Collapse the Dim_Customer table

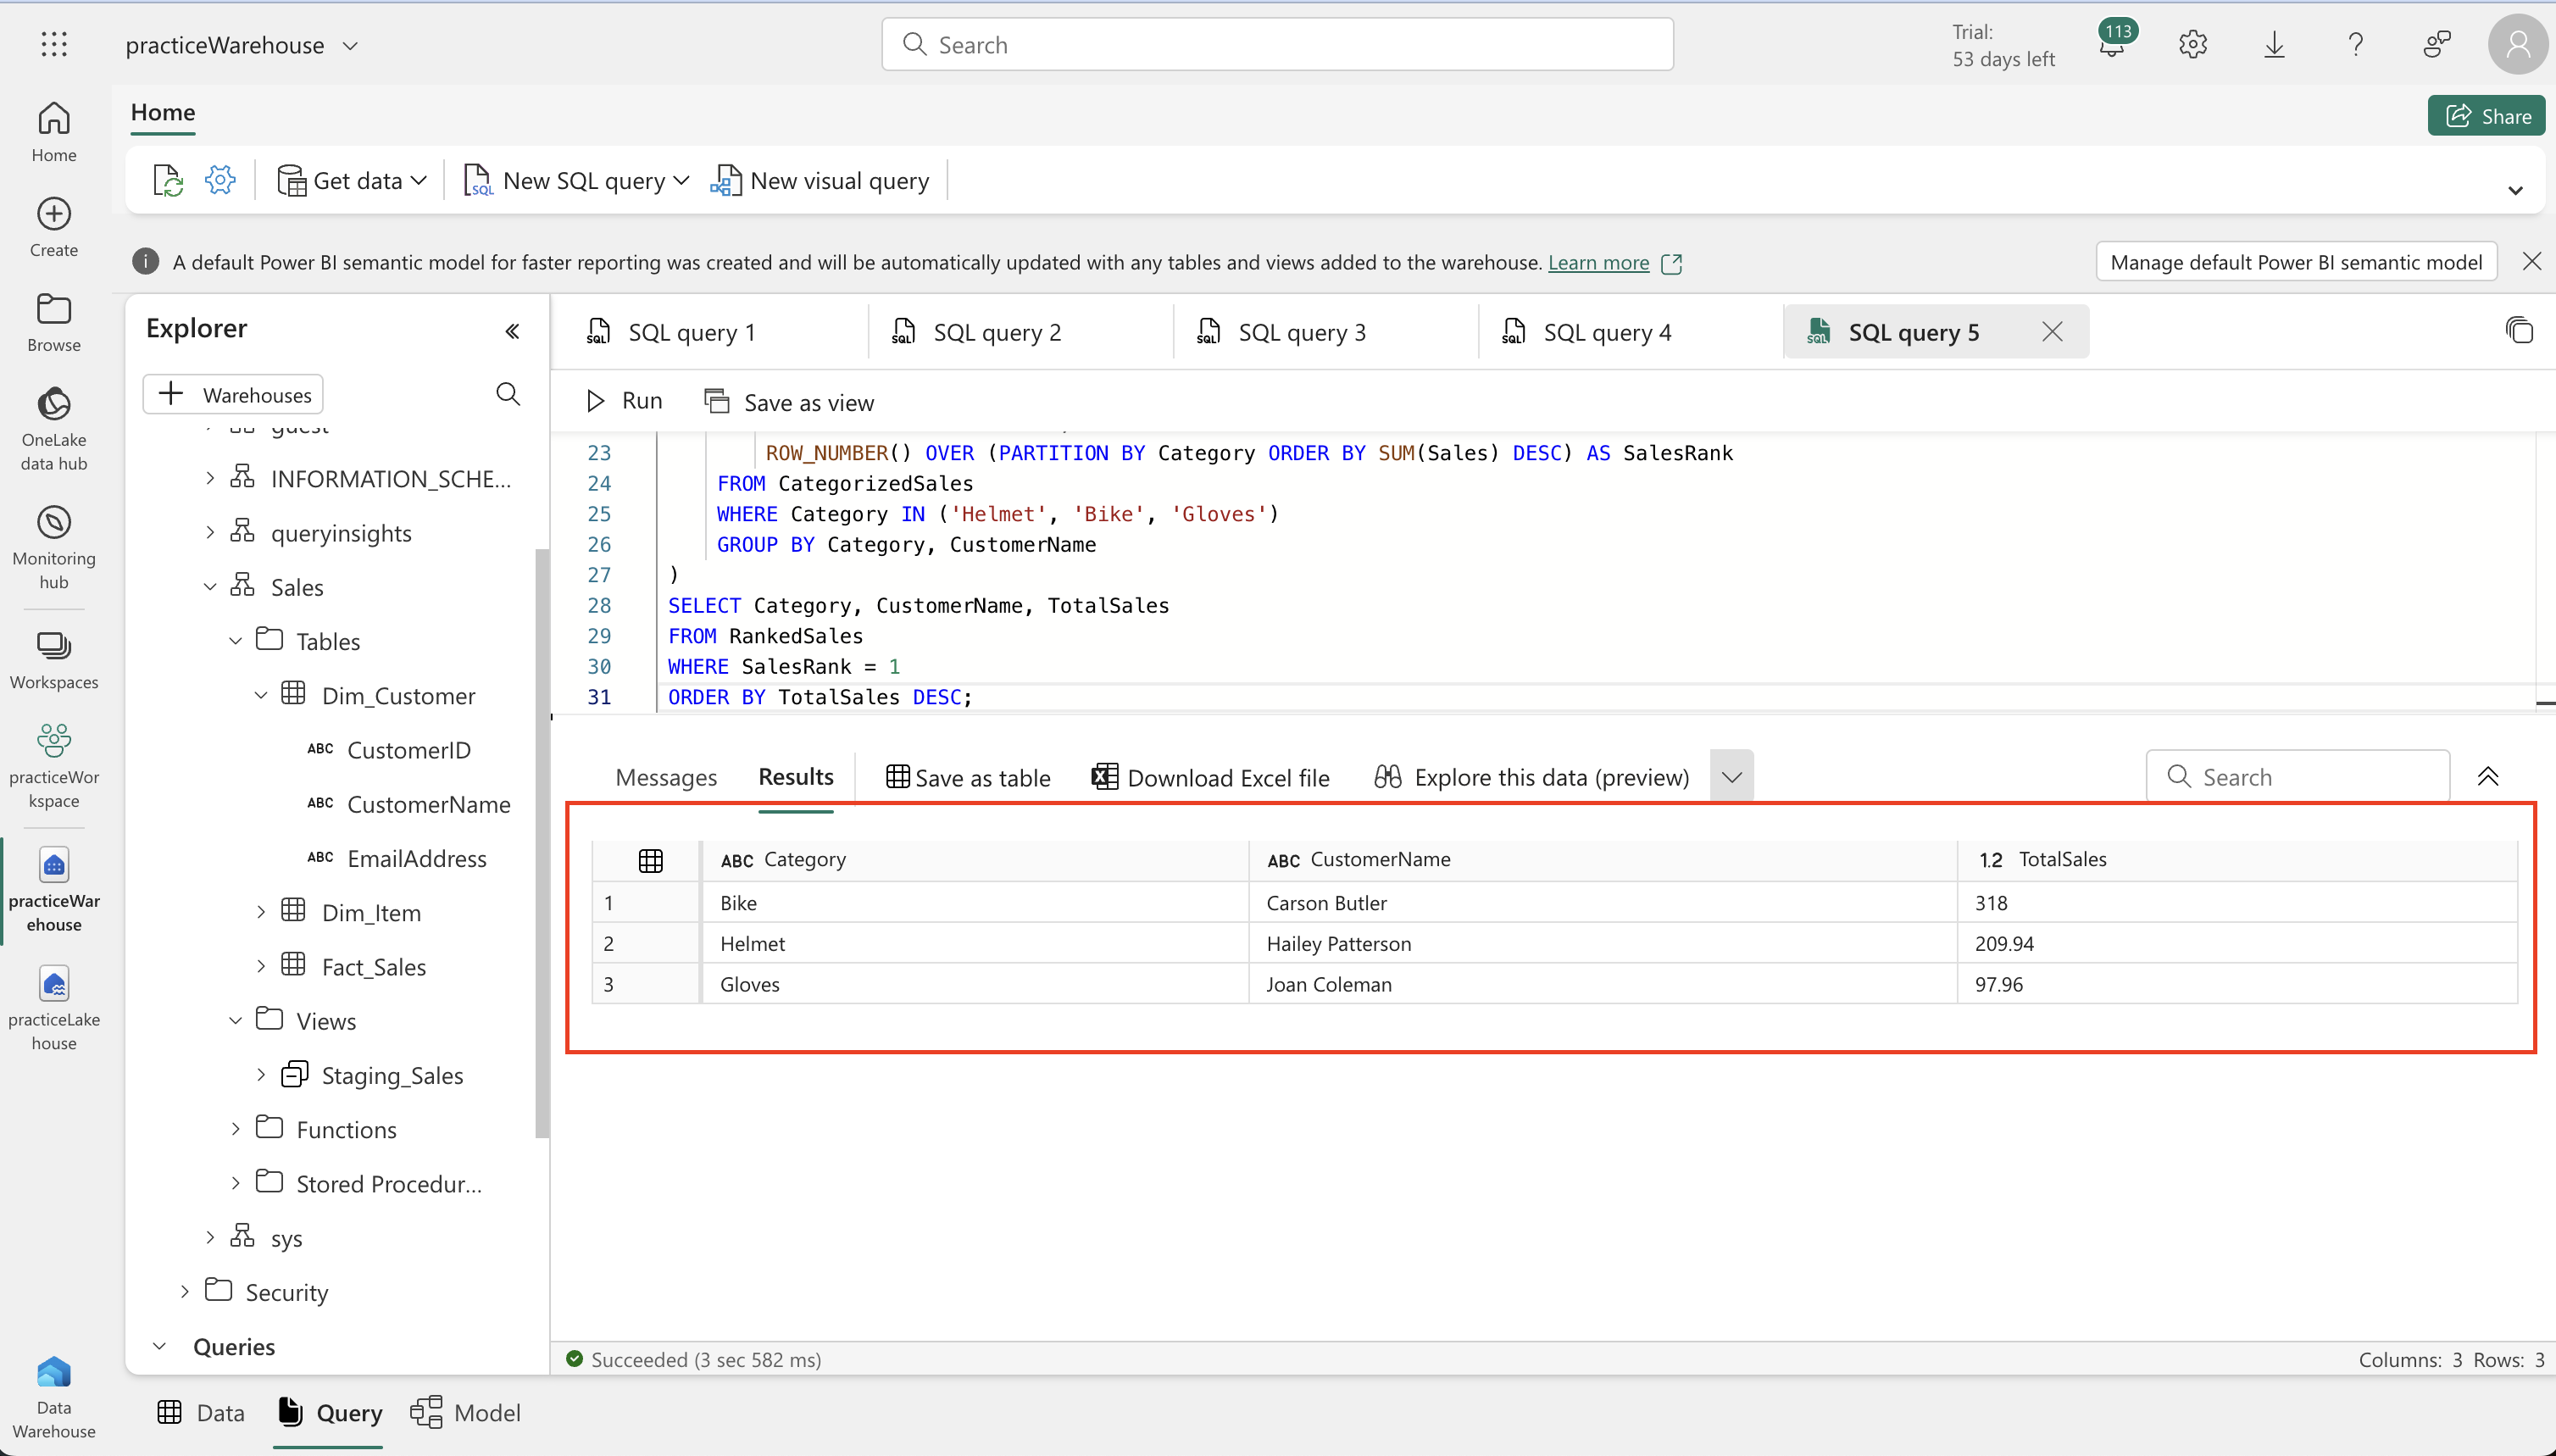261,695
